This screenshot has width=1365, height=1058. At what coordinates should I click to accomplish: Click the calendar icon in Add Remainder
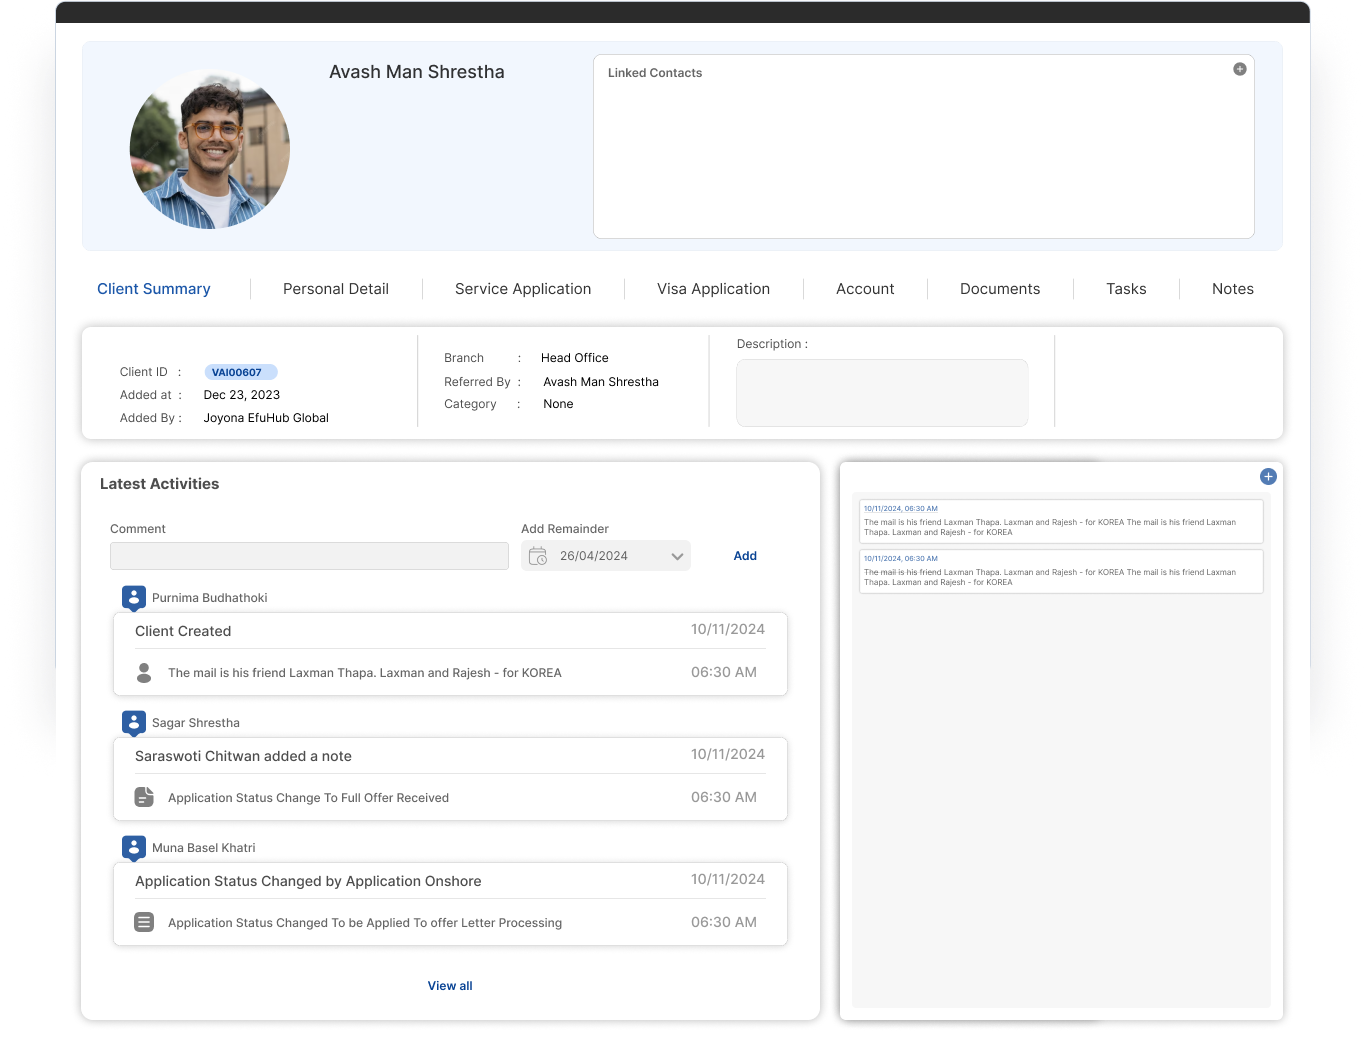pos(538,556)
